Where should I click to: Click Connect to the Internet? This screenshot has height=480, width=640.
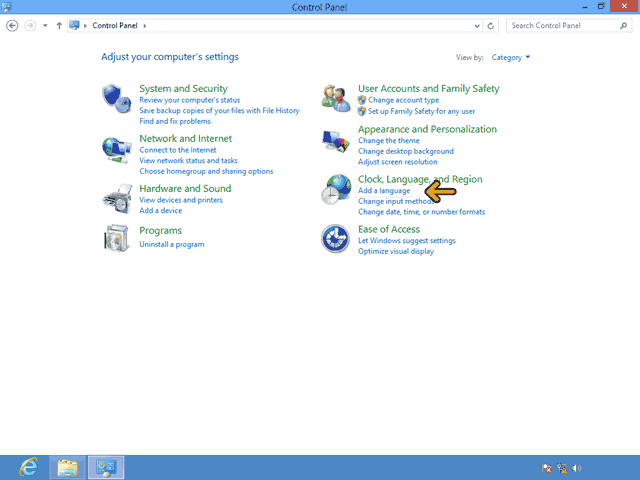[x=178, y=150]
